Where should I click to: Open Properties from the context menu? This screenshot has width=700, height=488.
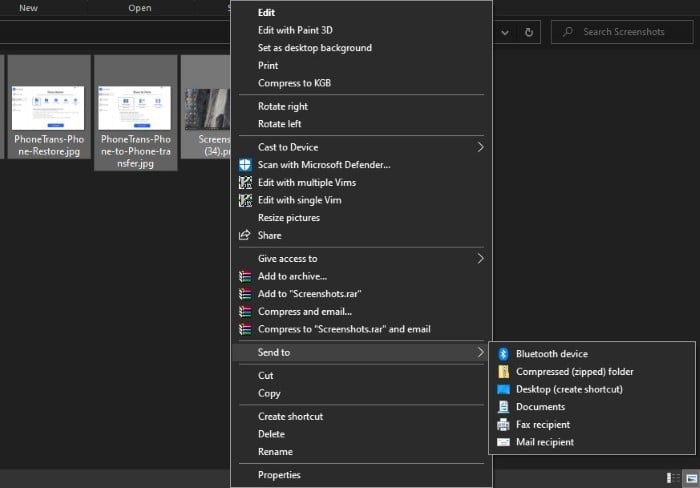(361, 475)
